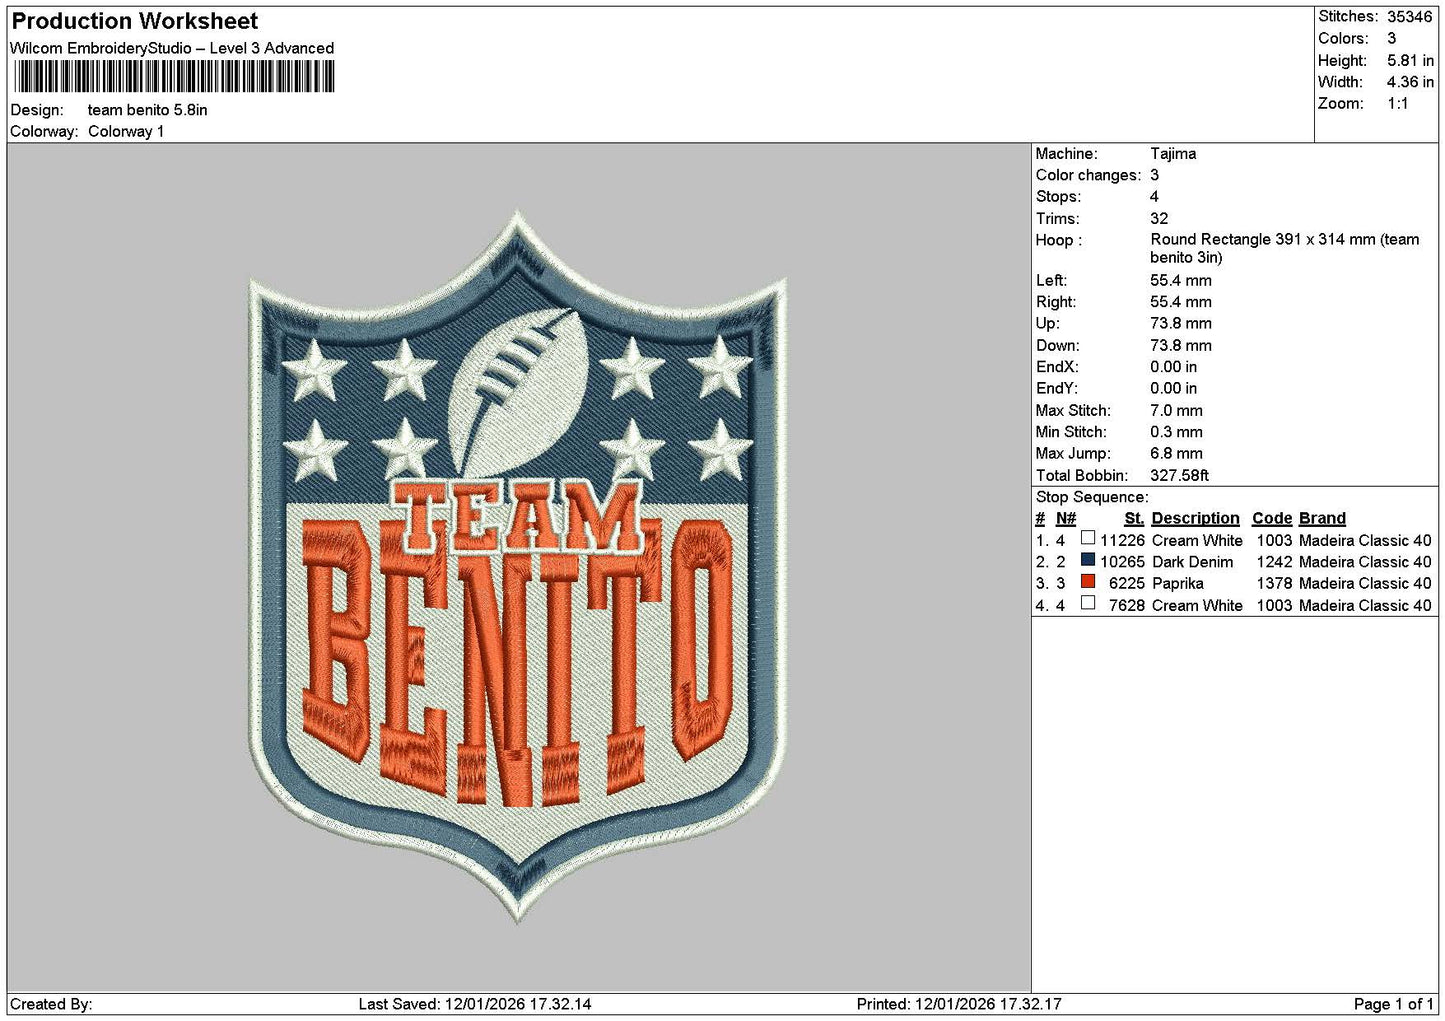
Task: Click the Dark Denim description text
Action: coord(1192,563)
